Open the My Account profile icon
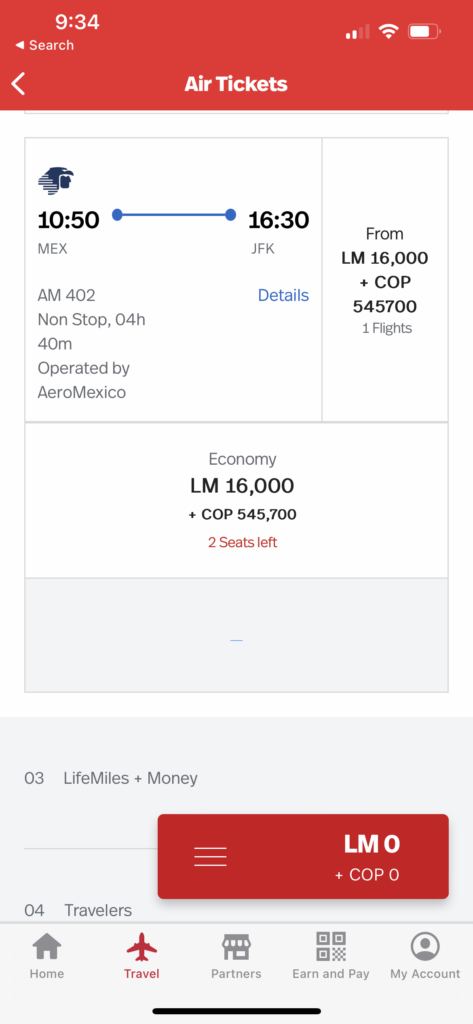 click(x=425, y=947)
